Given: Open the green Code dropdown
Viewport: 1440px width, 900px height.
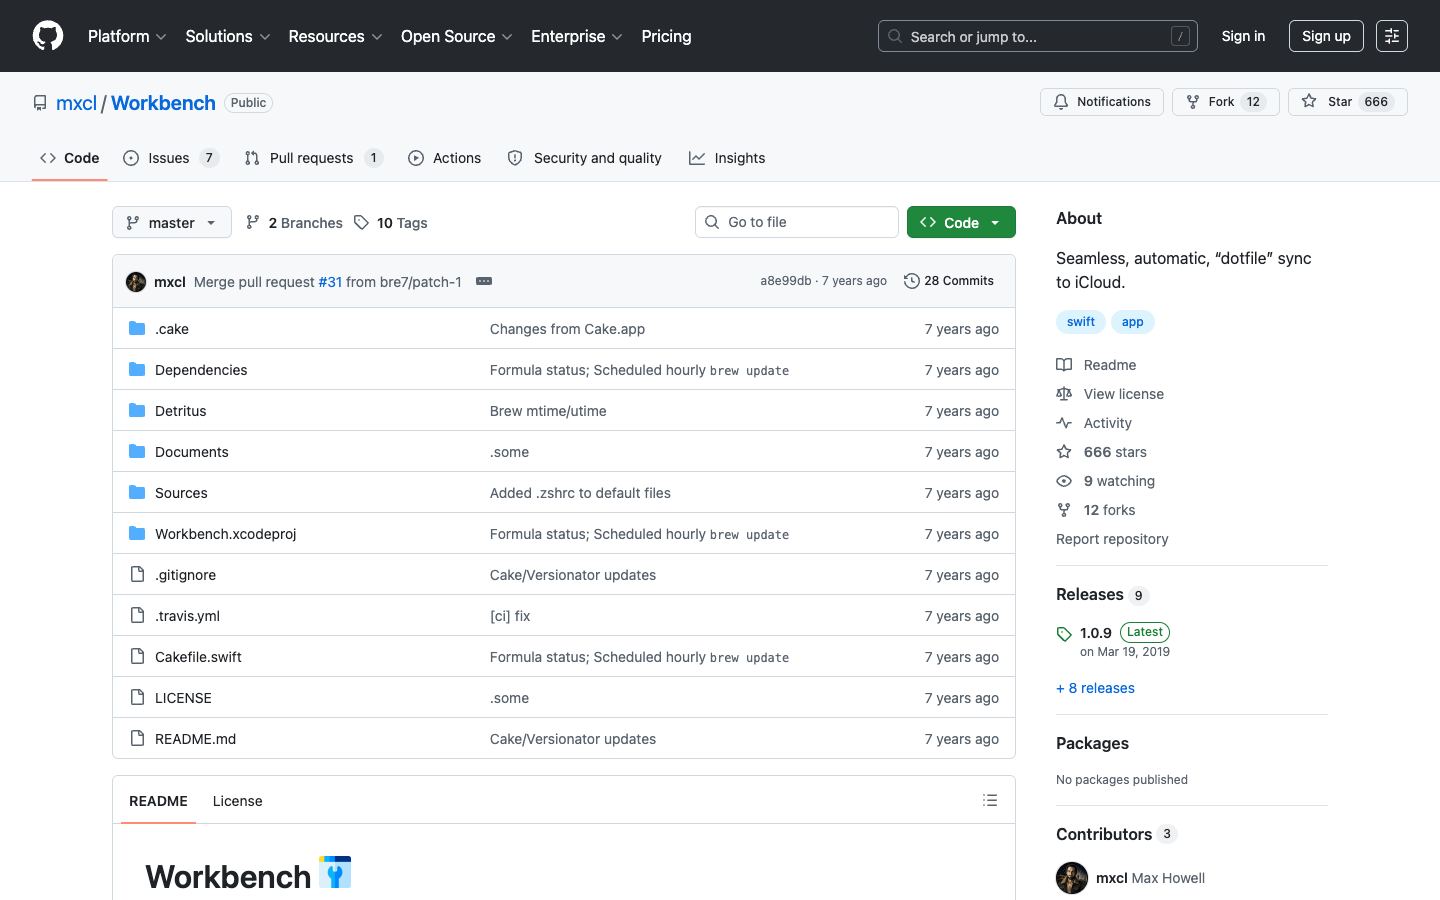Looking at the screenshot, I should [x=961, y=222].
